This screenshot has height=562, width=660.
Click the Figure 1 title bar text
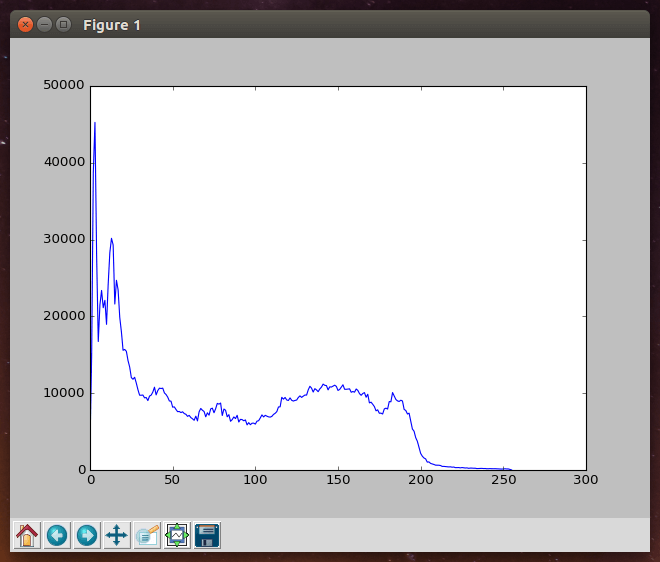tap(112, 24)
